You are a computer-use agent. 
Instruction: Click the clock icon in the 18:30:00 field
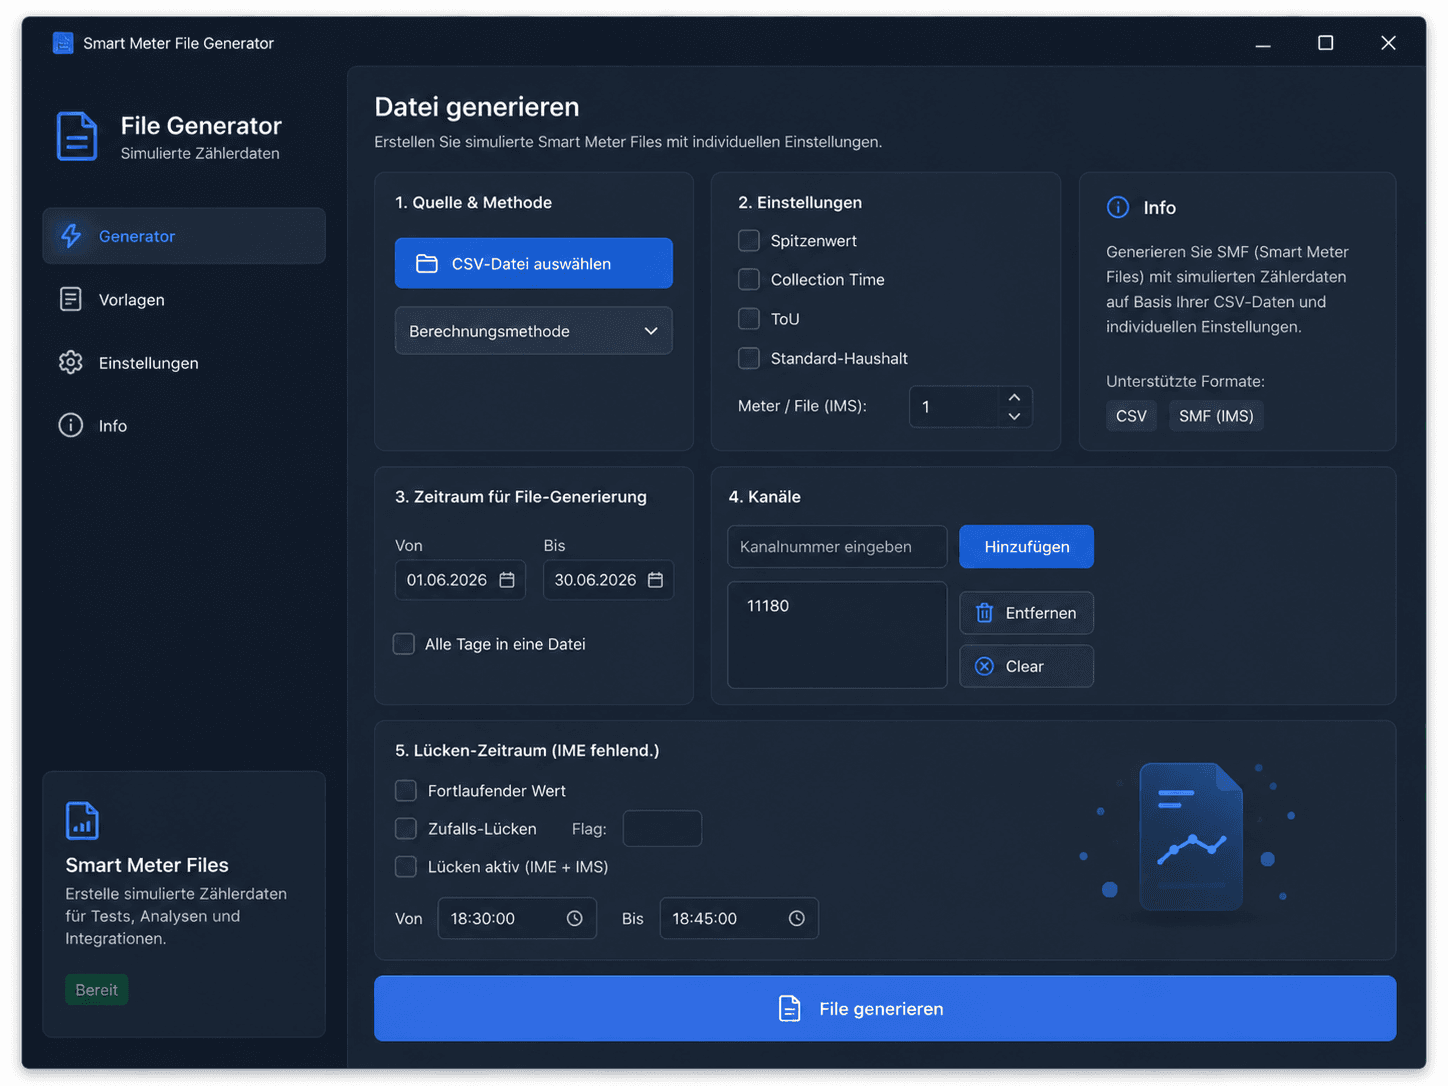coord(575,918)
